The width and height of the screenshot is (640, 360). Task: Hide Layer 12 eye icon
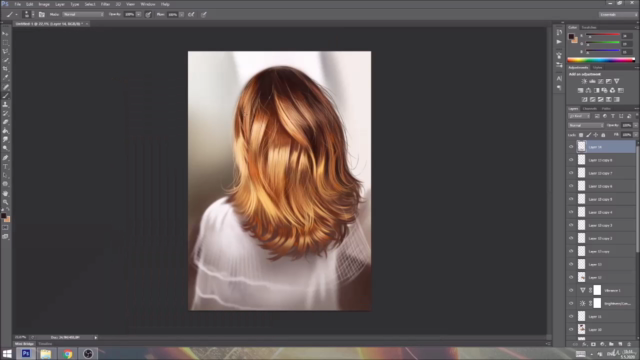pos(571,278)
